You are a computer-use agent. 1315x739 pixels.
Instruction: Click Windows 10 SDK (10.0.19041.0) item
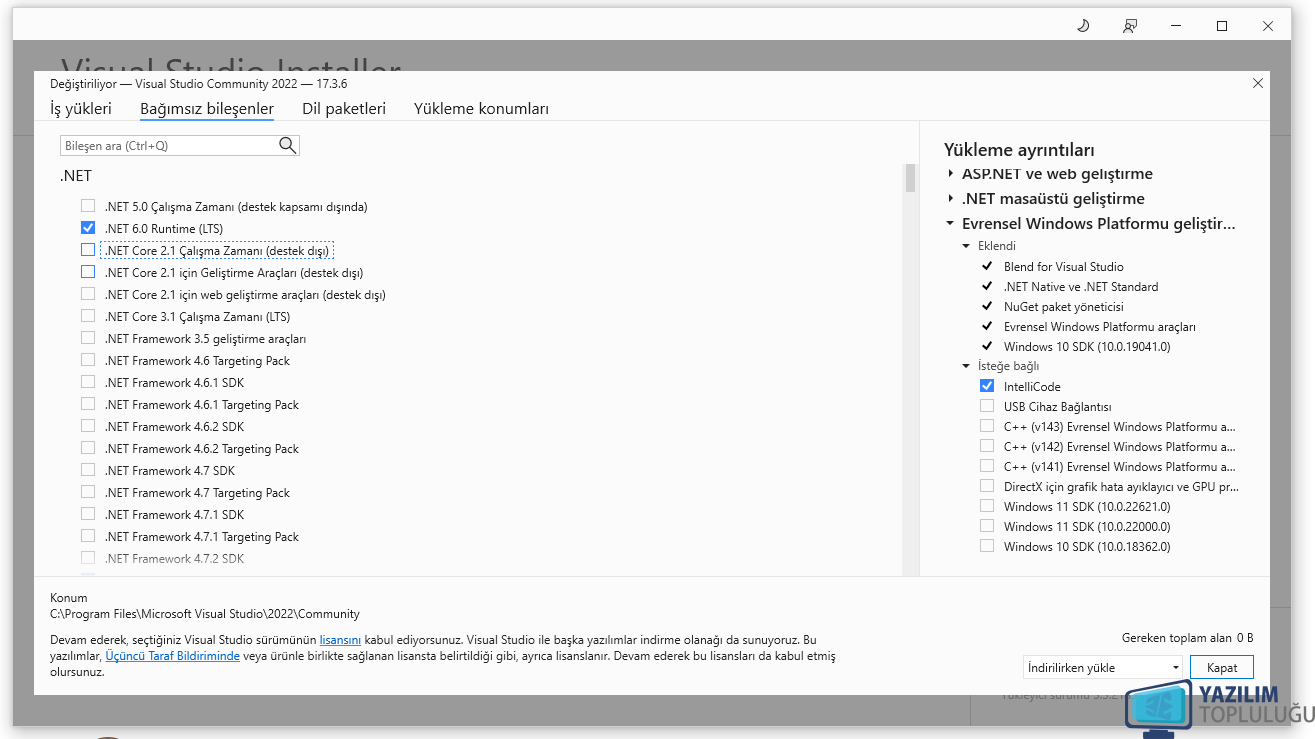coord(1087,347)
